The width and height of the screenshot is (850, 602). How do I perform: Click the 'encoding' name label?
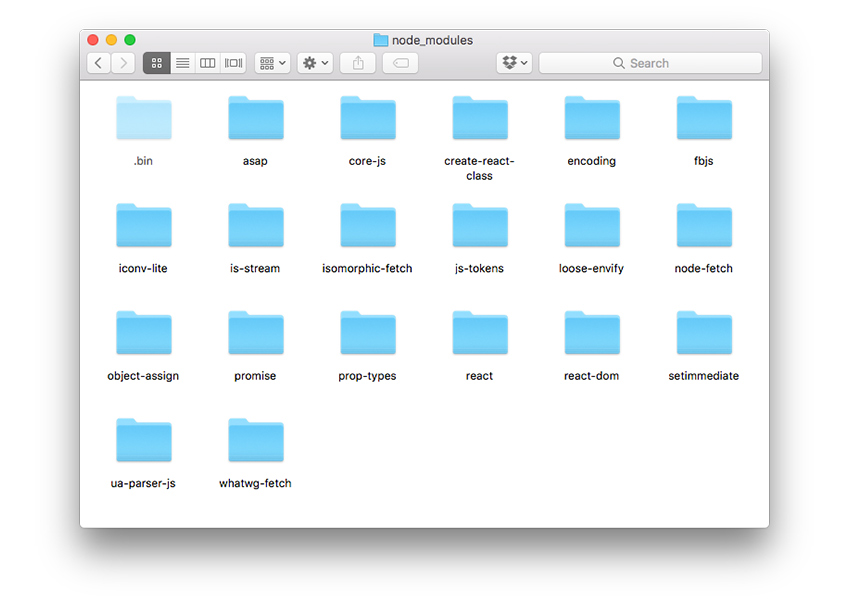coord(591,161)
